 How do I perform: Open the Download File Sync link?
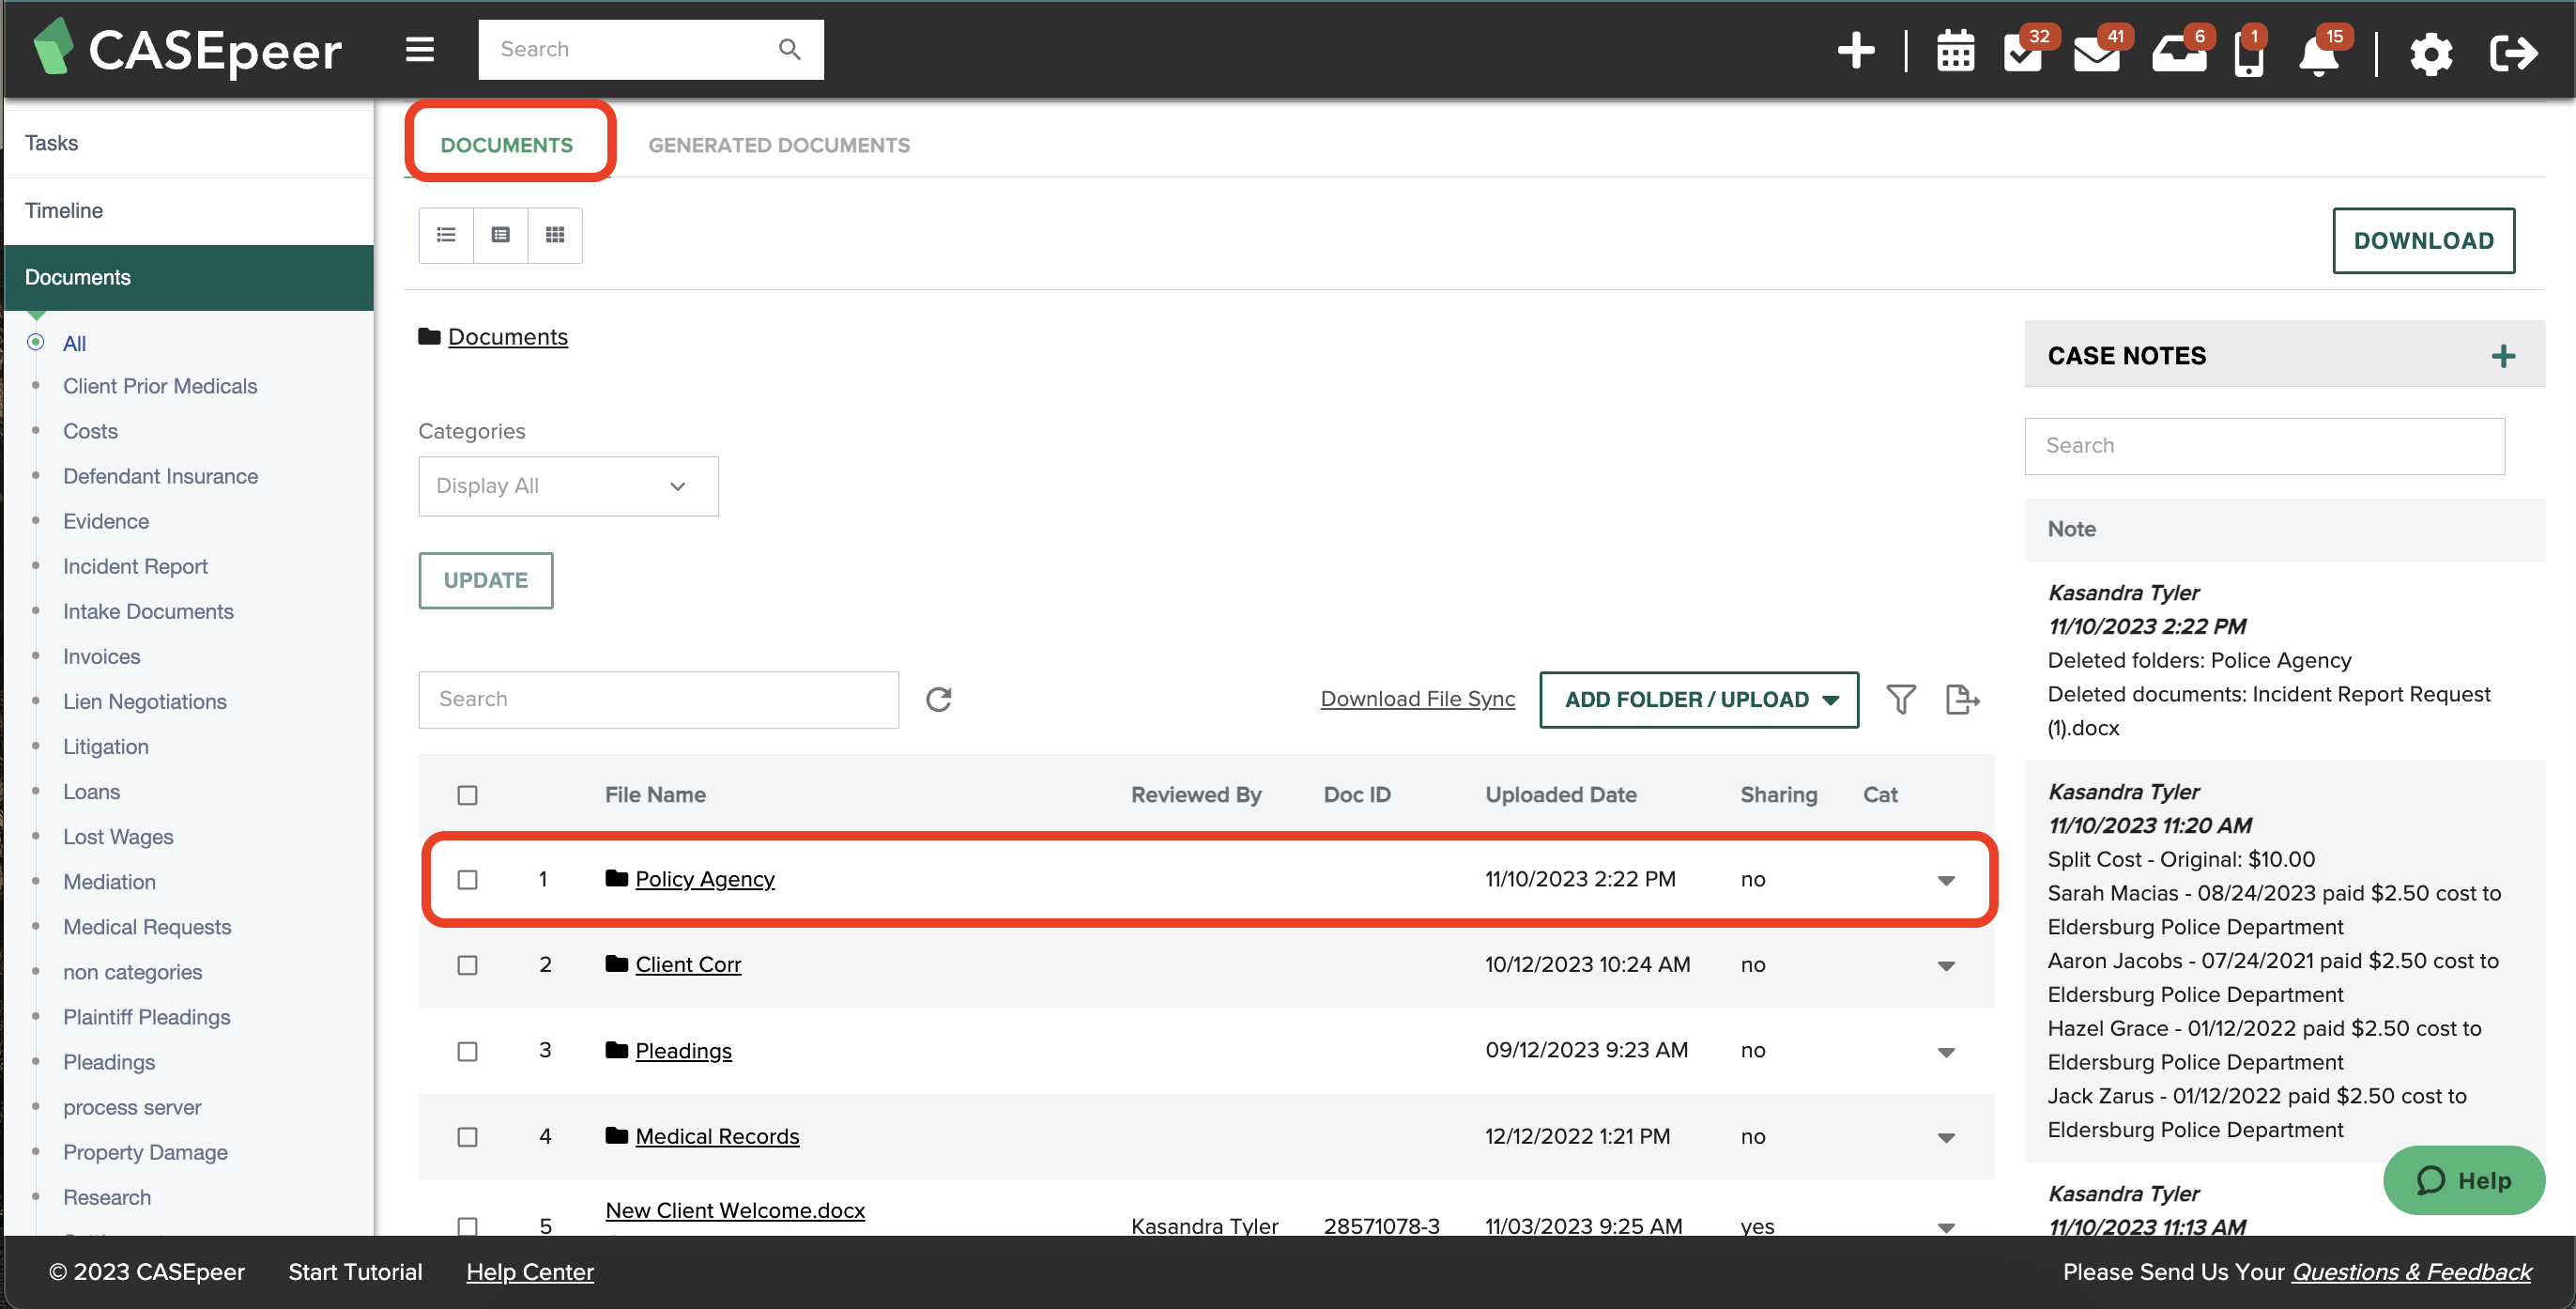click(1417, 699)
